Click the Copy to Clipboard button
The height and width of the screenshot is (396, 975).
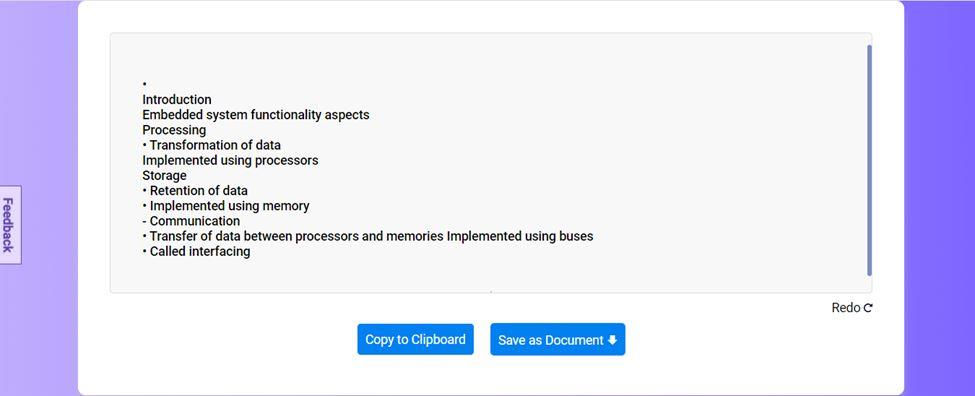[x=415, y=339]
